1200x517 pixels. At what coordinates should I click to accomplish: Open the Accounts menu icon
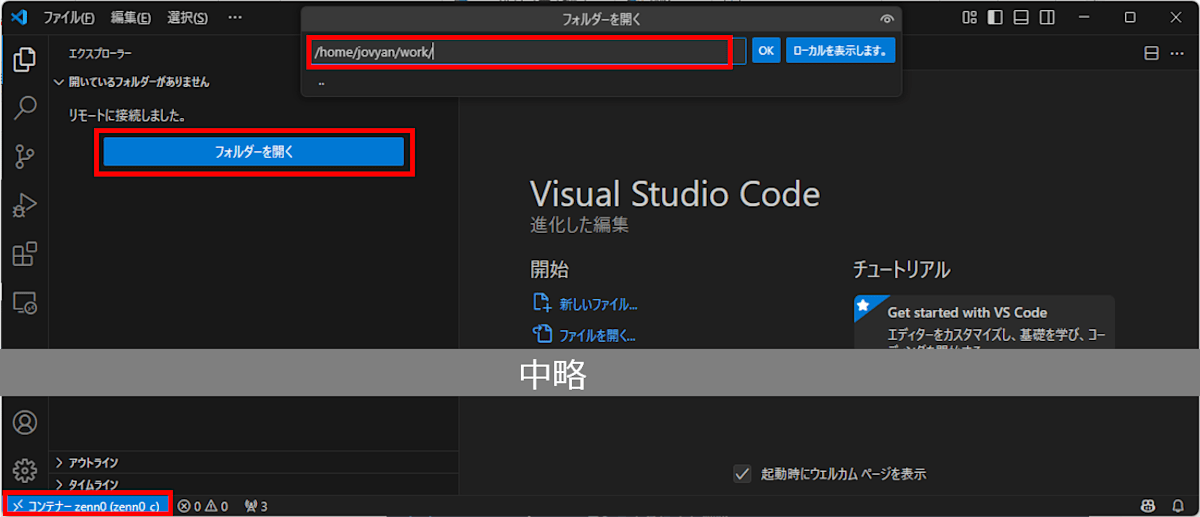(x=24, y=423)
